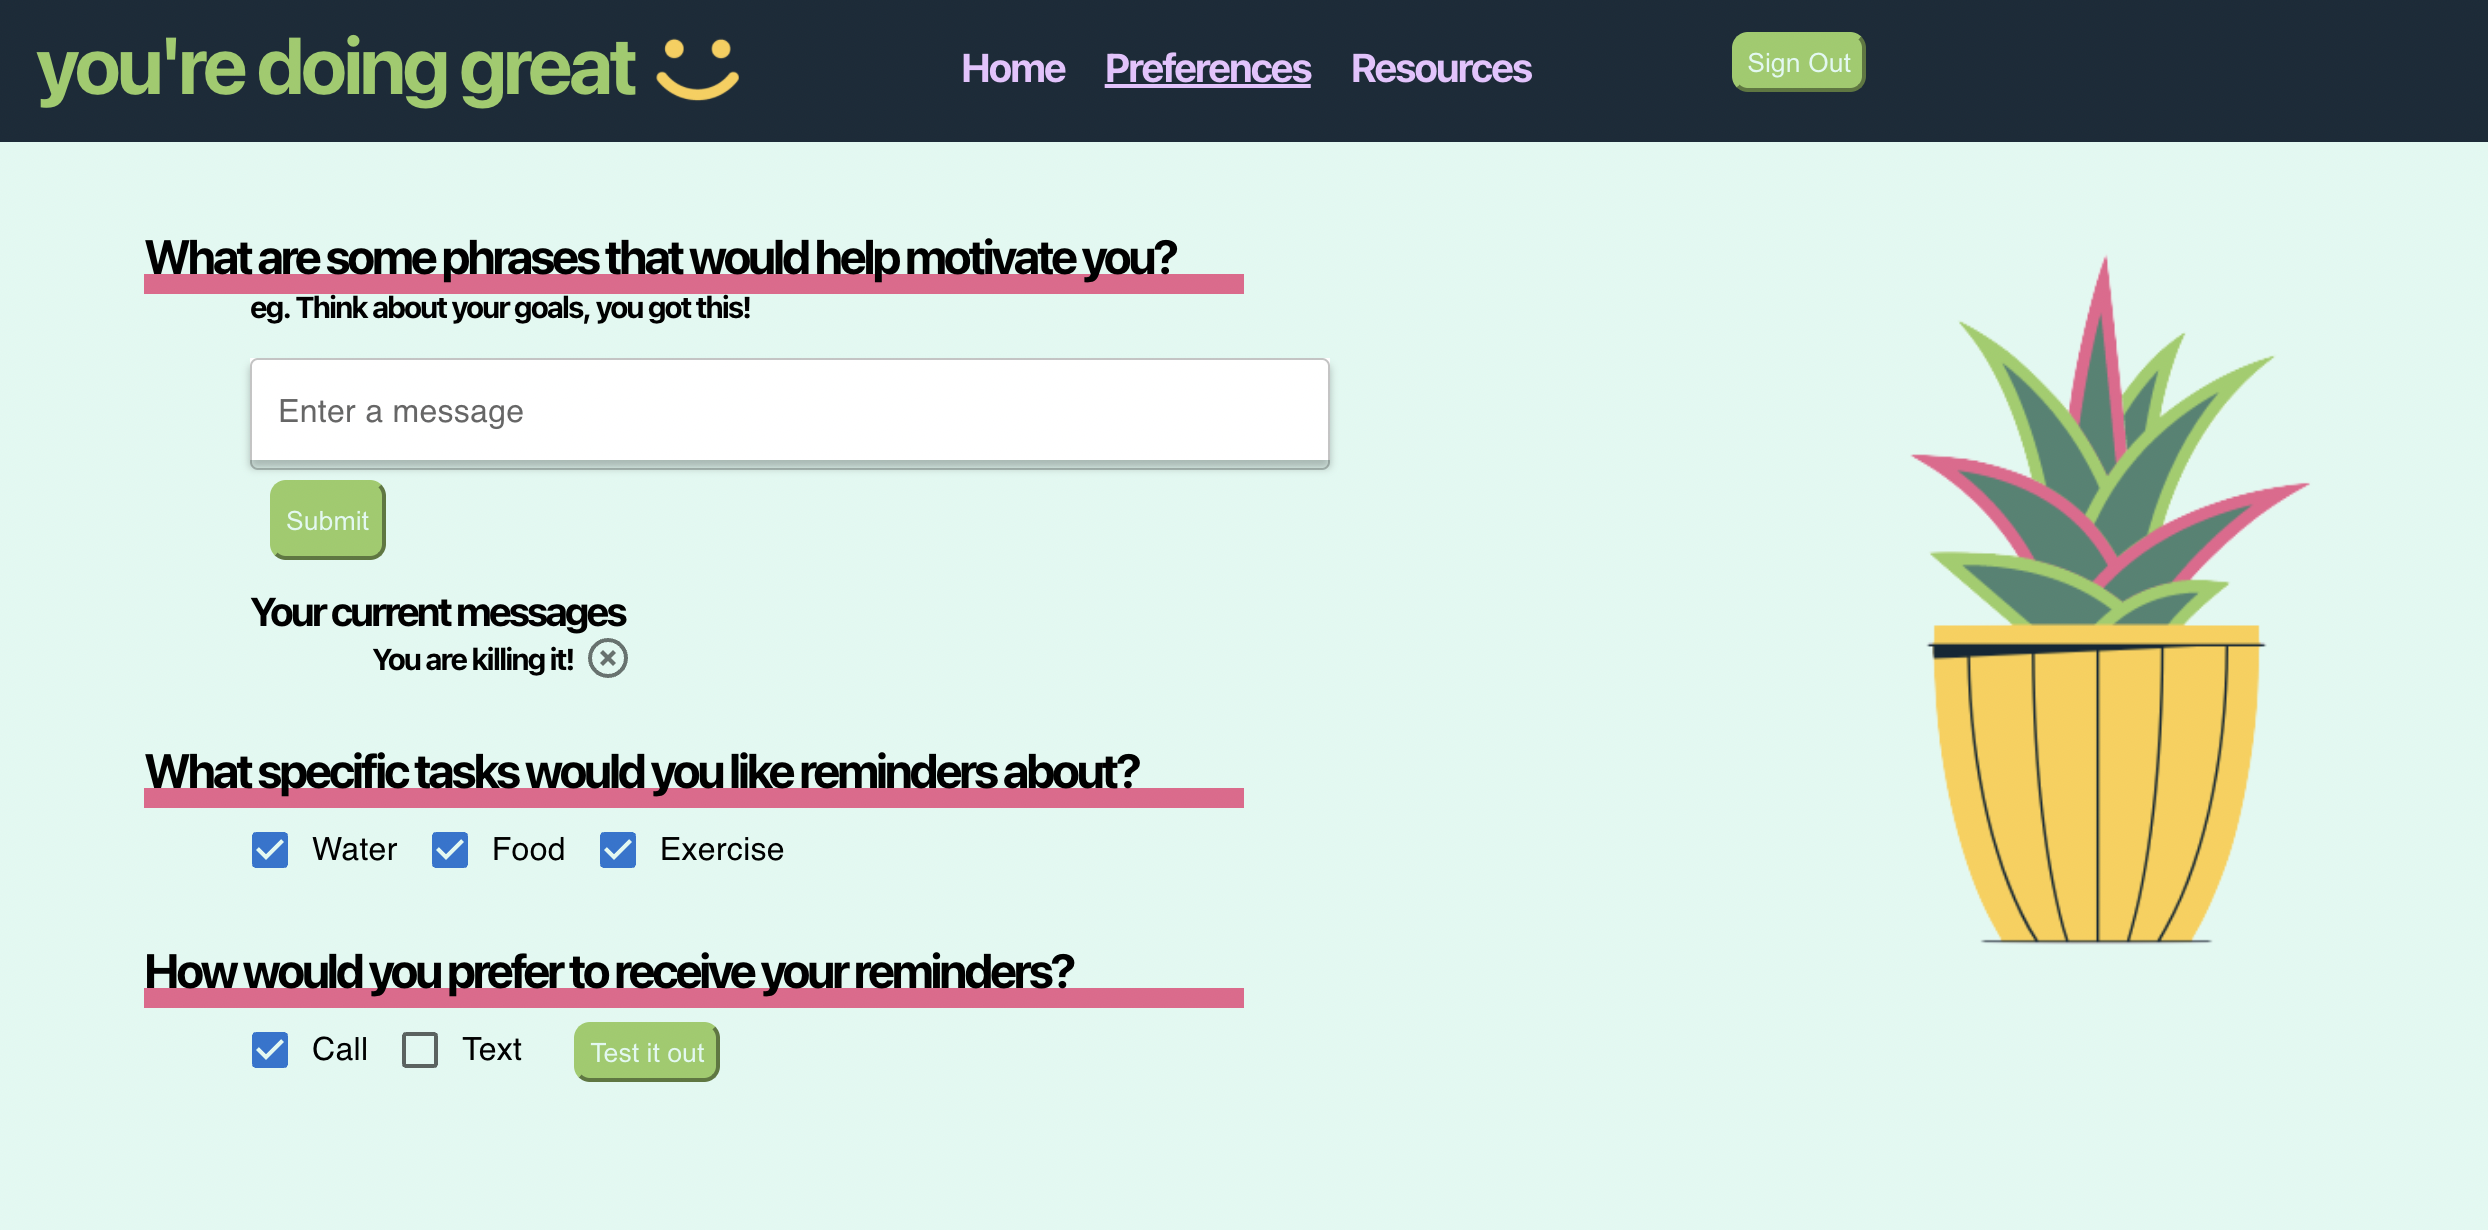Open the Preferences nav link
This screenshot has height=1230, width=2488.
coord(1207,69)
